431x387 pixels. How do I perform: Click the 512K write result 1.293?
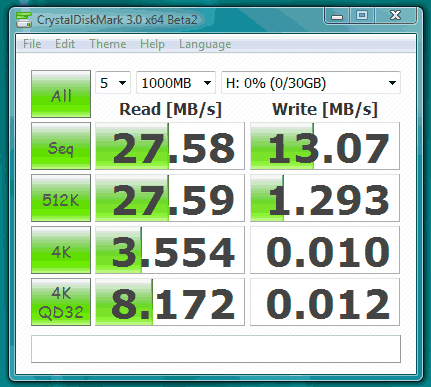(x=325, y=198)
